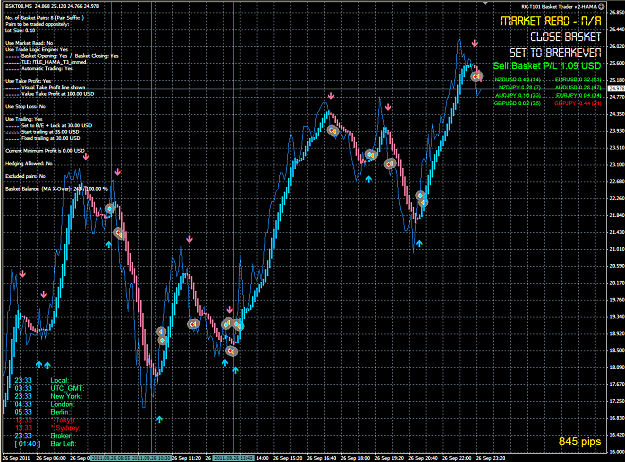Click the Use Stop Loss: No line
Screen dimensions: 625x462
tap(25, 106)
